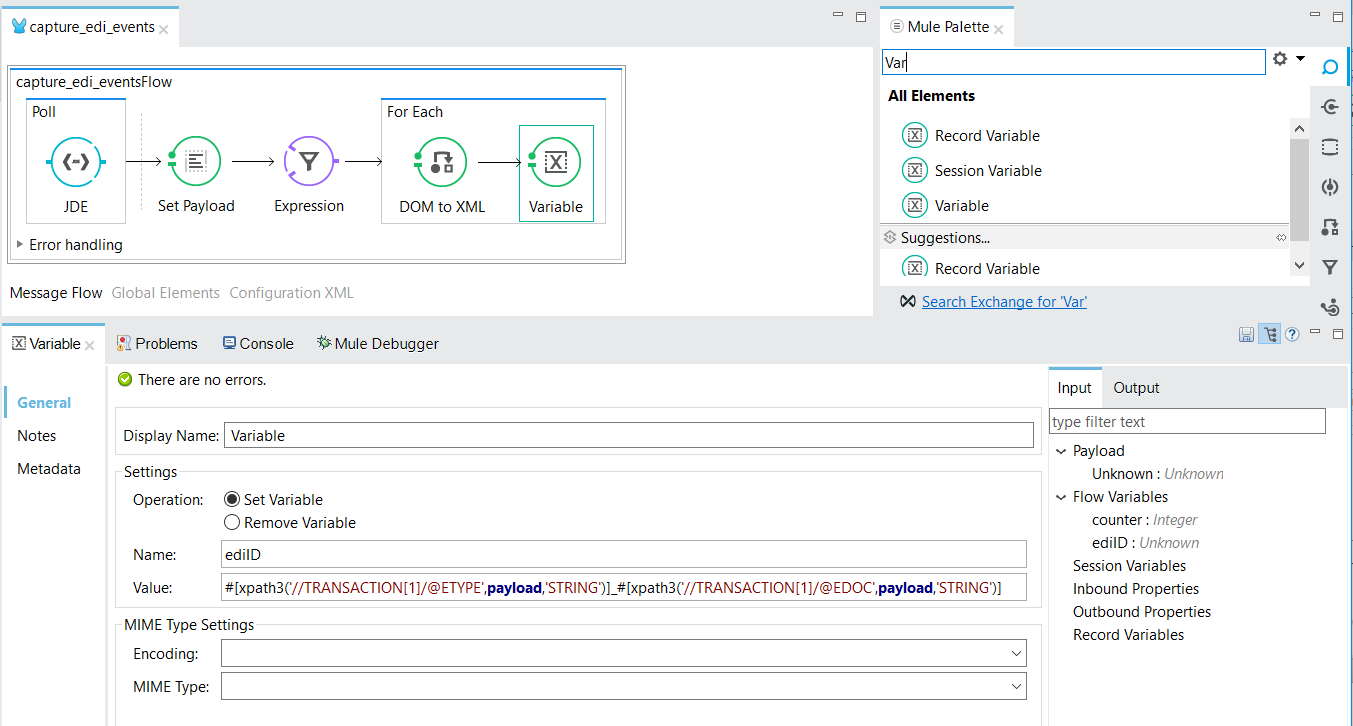Click the Exchange logo icon
Image resolution: width=1353 pixels, height=726 pixels.
tap(907, 302)
